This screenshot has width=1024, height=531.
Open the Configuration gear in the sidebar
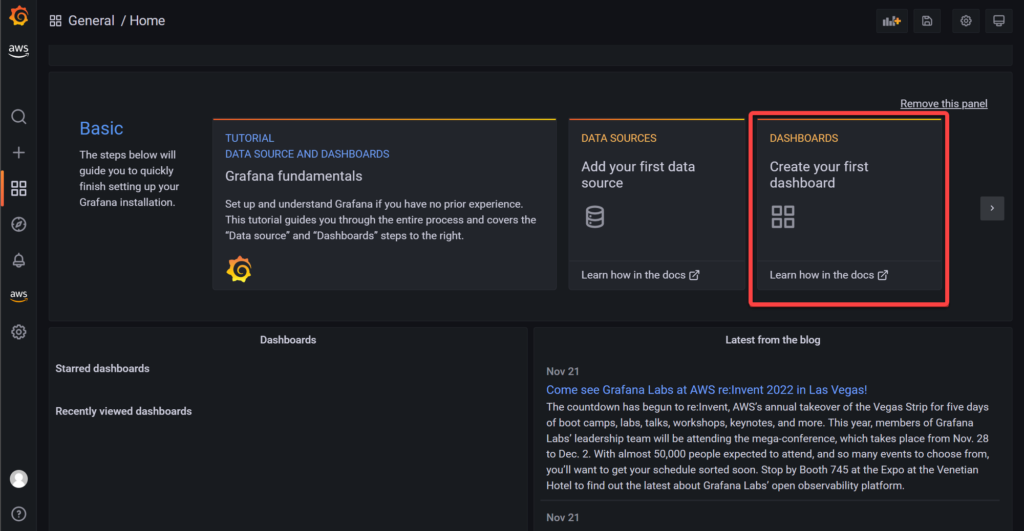pyautogui.click(x=19, y=332)
